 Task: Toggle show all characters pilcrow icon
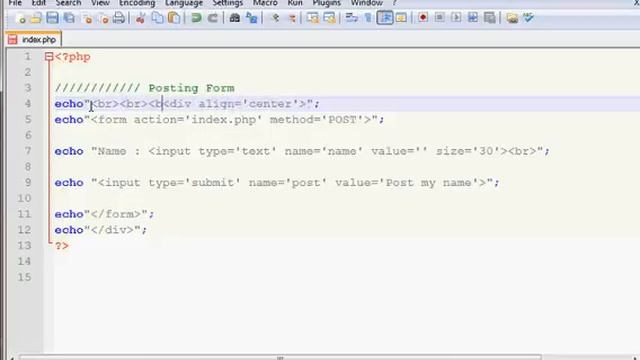click(x=368, y=18)
